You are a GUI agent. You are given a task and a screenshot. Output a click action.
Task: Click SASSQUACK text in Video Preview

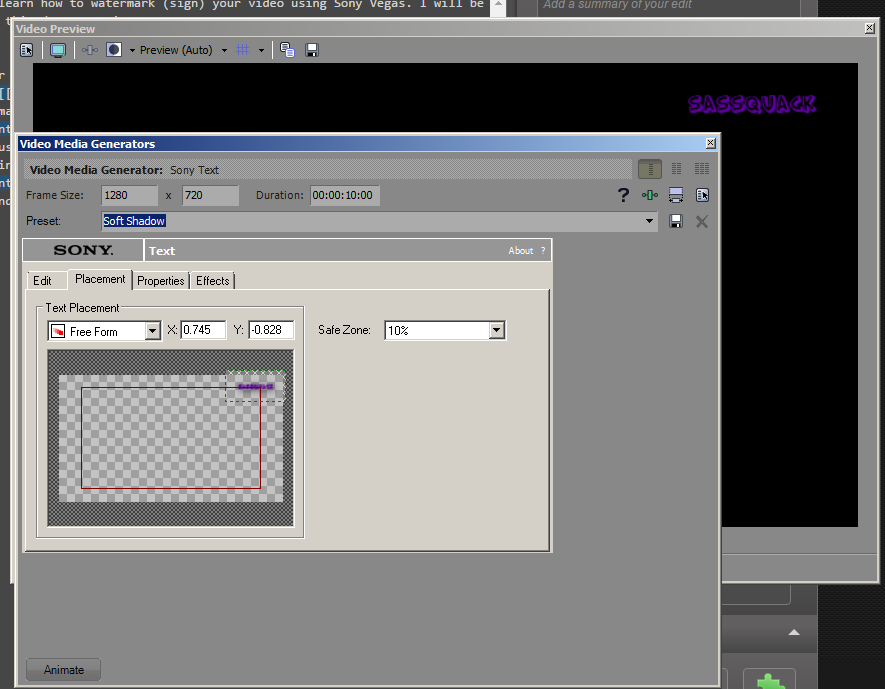752,104
